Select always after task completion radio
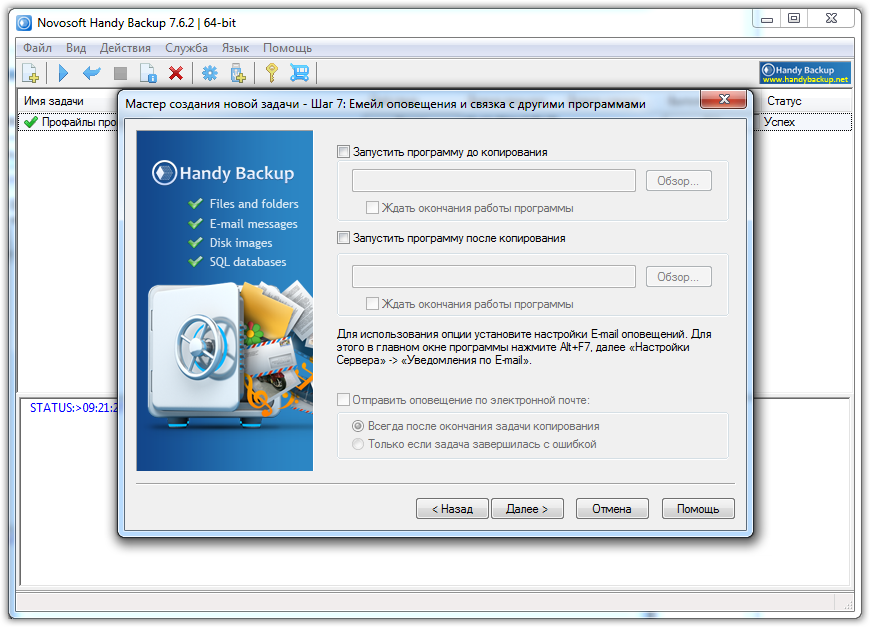This screenshot has width=870, height=627. 358,426
